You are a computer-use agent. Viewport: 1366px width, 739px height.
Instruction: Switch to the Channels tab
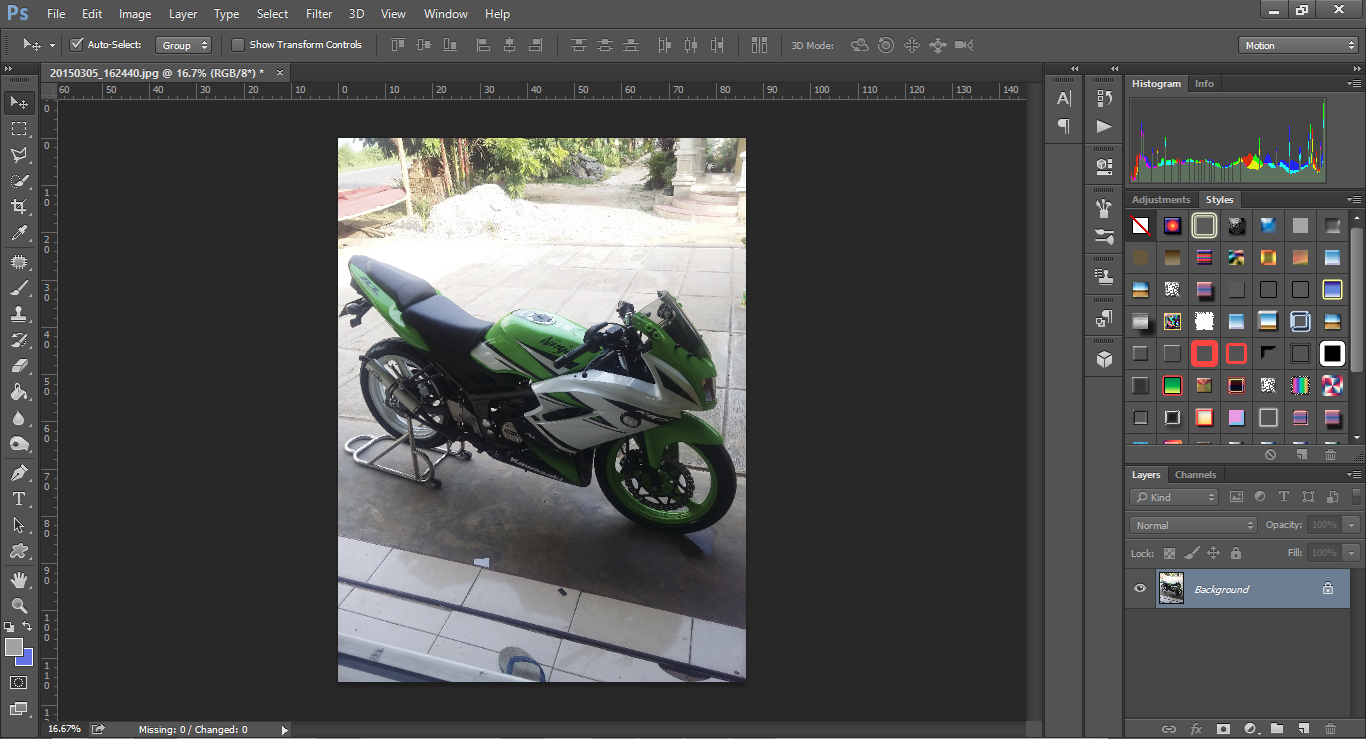click(x=1196, y=474)
